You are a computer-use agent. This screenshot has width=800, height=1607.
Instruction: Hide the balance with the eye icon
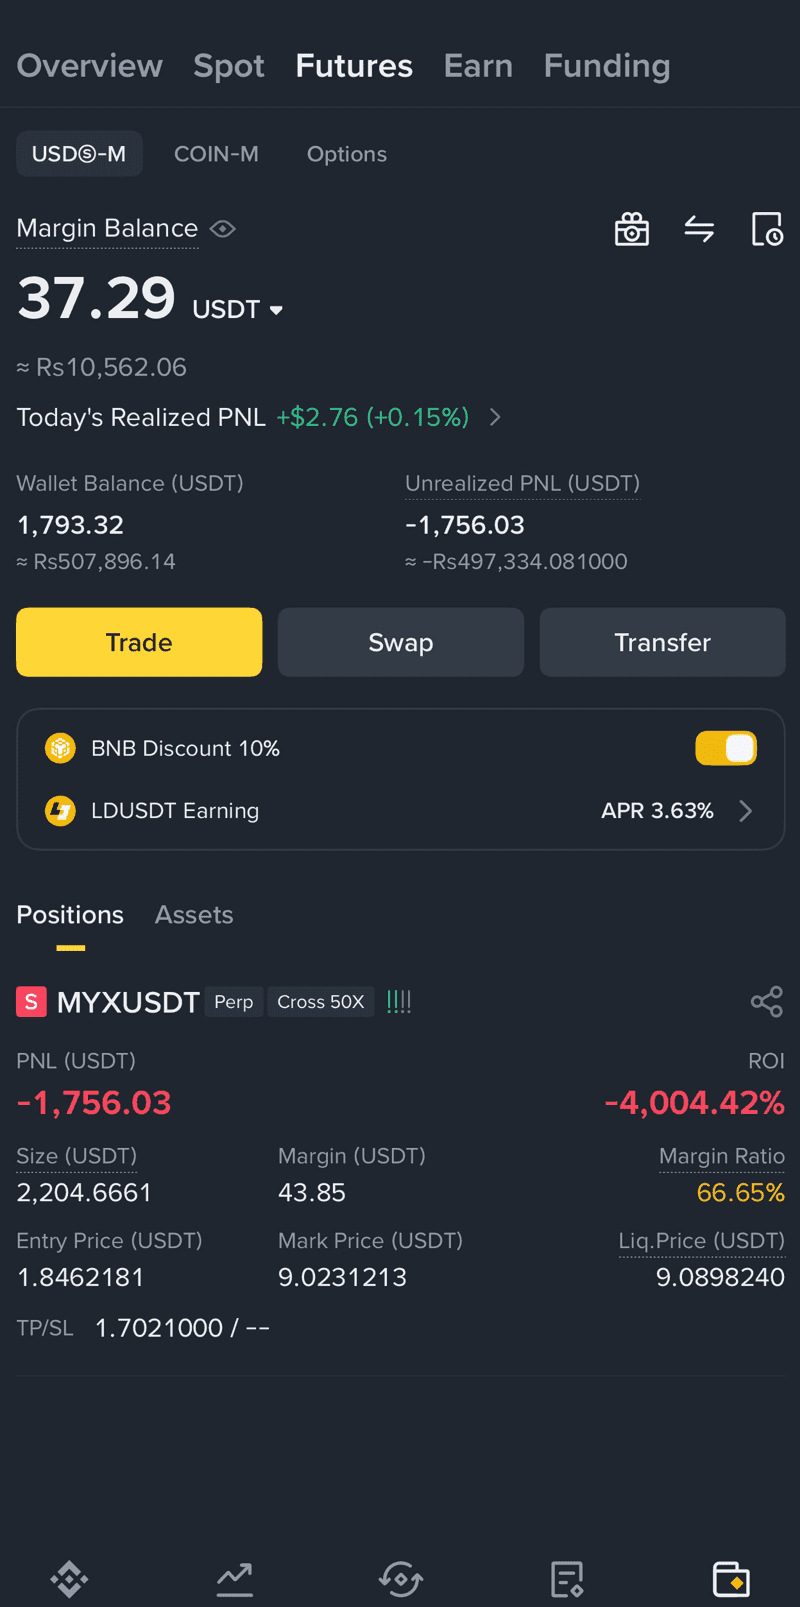[x=223, y=229]
